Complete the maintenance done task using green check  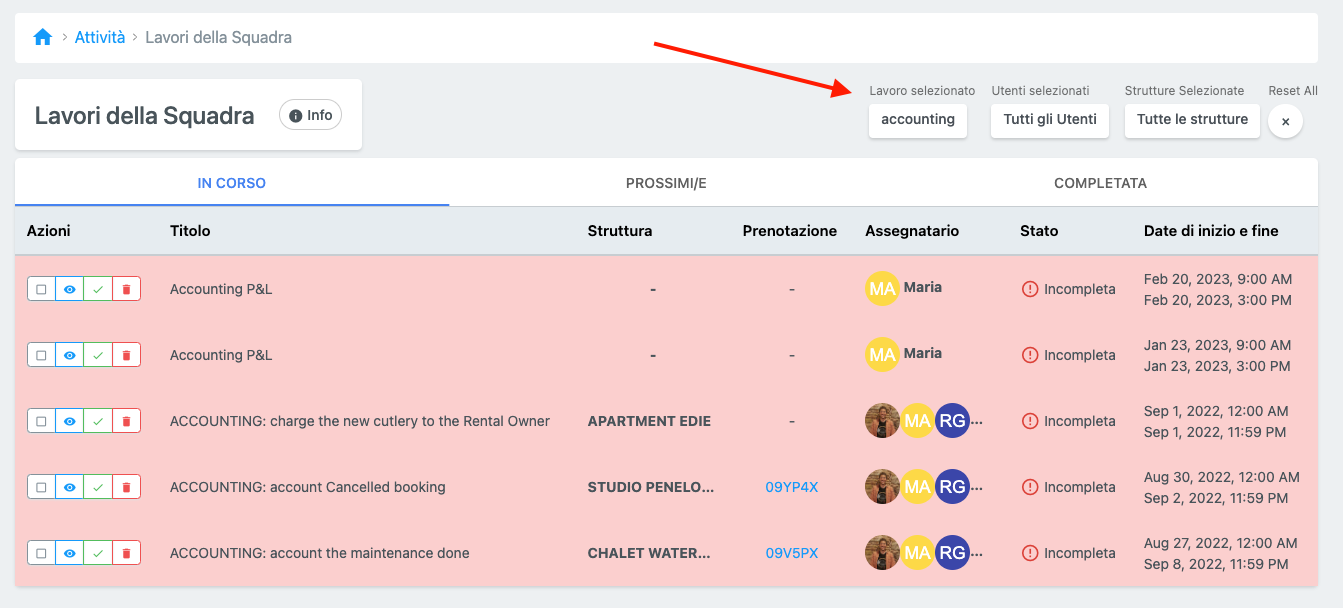(x=98, y=553)
